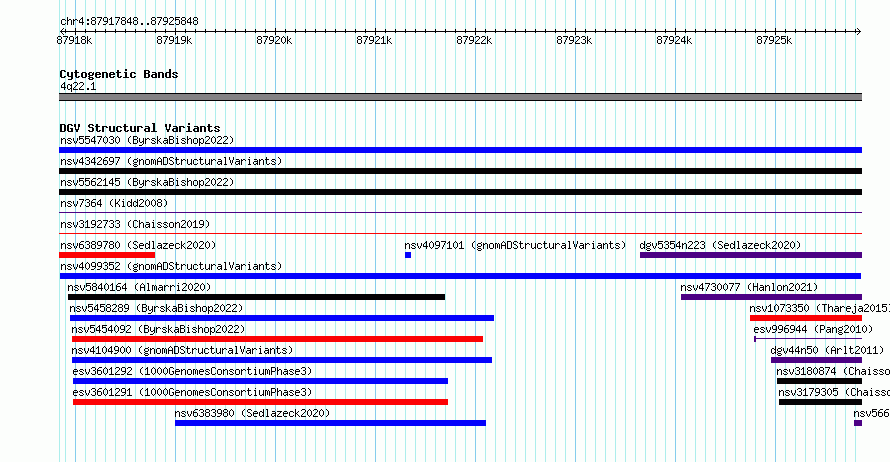
Task: Open the nsv4730077 (Hanlon2021) label
Action: point(749,287)
